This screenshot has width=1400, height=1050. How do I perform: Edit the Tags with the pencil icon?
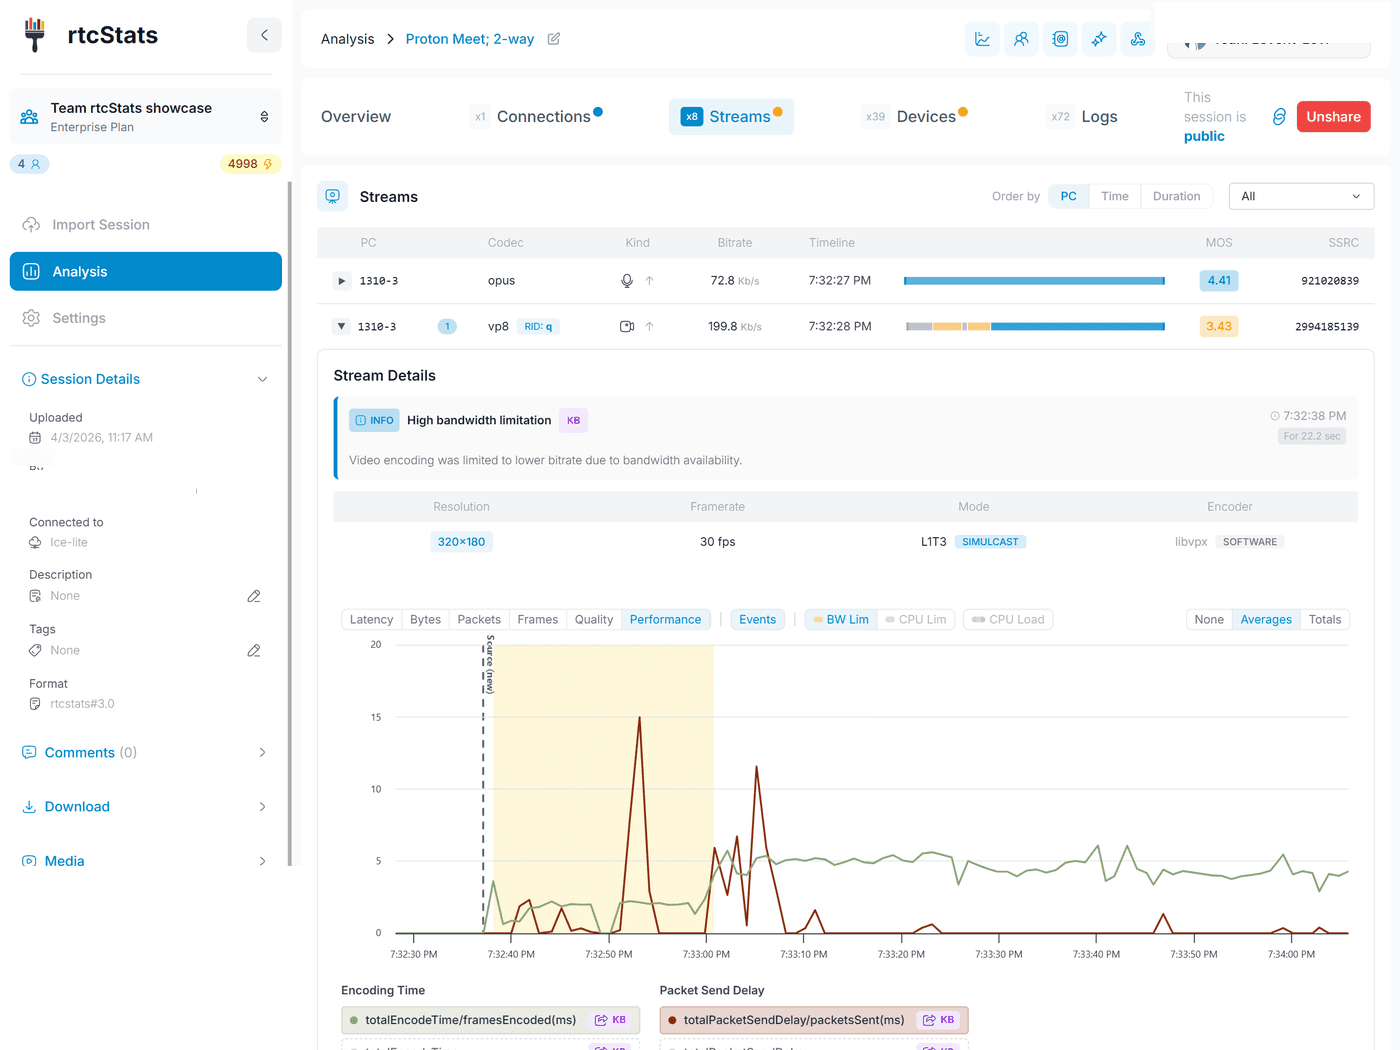254,651
